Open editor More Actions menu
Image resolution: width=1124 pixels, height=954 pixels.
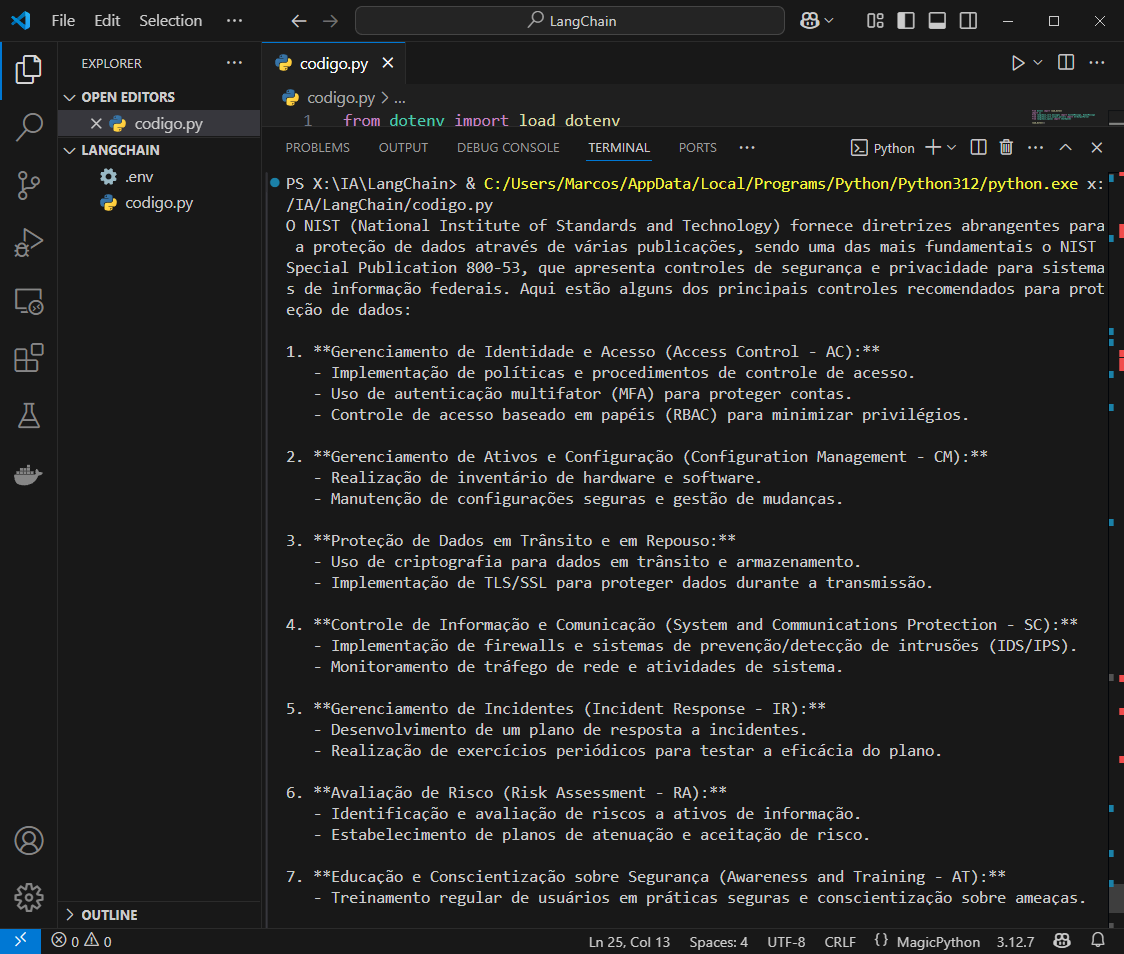[1097, 63]
